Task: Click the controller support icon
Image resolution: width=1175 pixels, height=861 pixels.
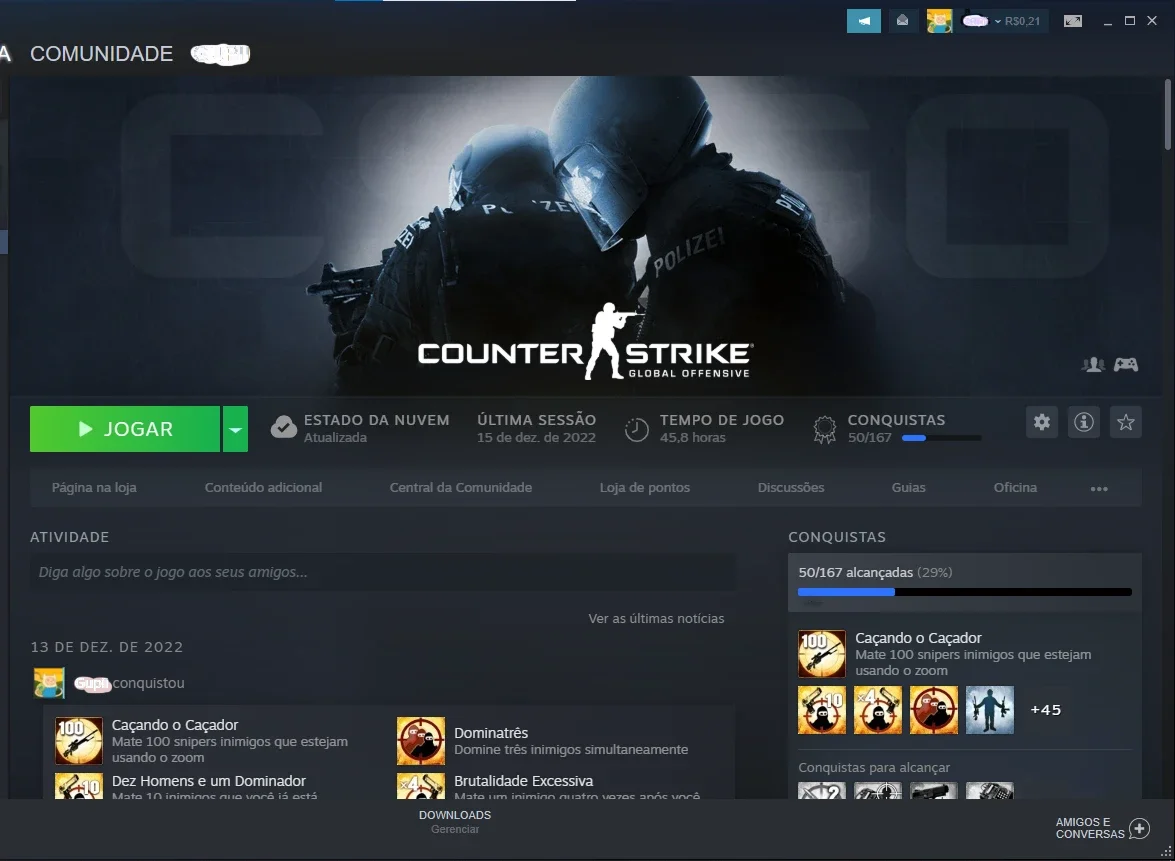Action: 1126,365
